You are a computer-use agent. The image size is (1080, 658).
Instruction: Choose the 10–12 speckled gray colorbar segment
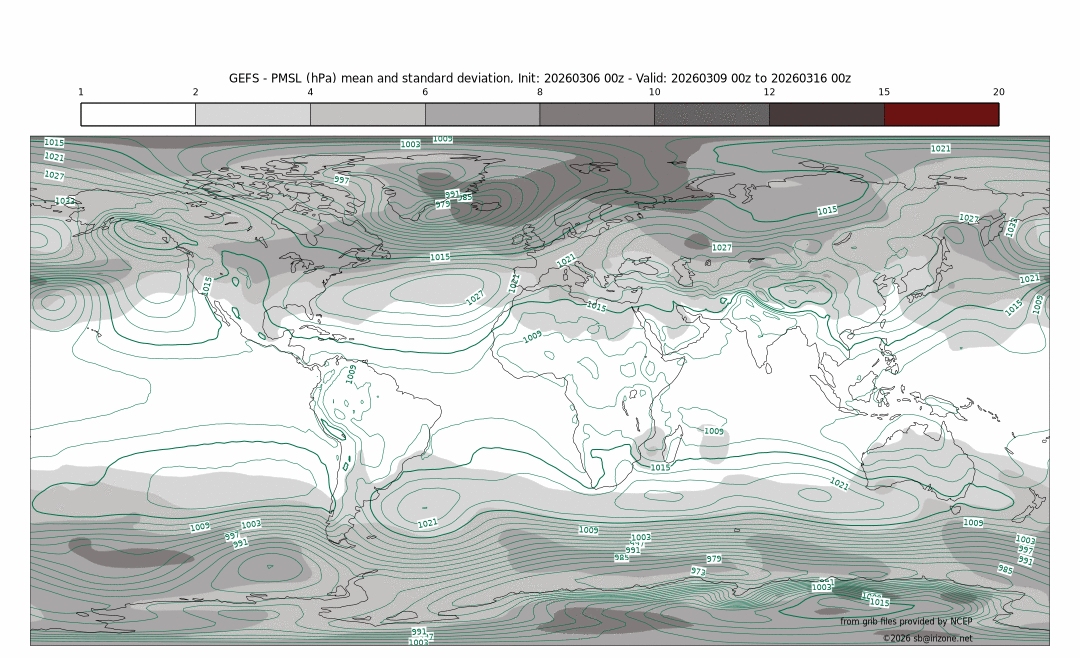tap(712, 114)
